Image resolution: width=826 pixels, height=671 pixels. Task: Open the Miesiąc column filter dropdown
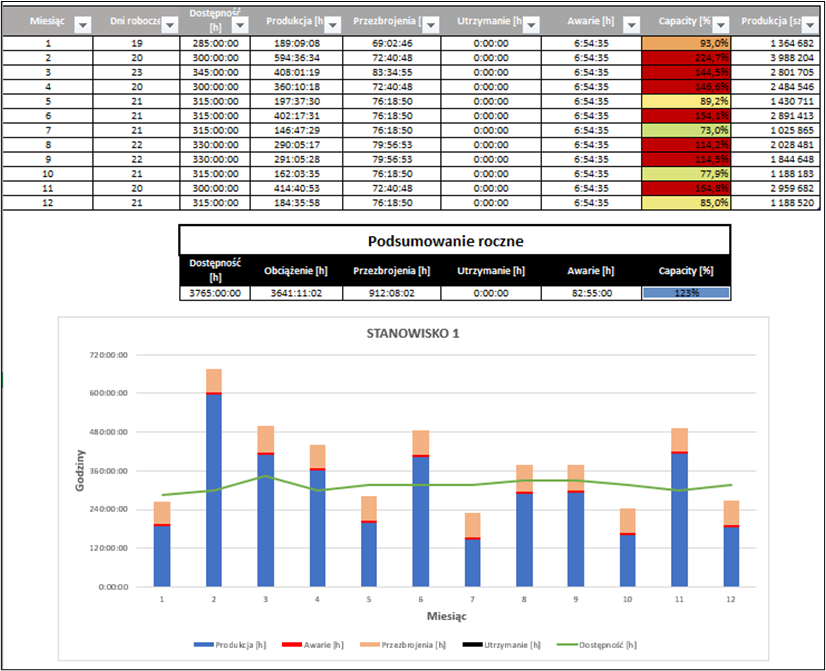(x=83, y=25)
